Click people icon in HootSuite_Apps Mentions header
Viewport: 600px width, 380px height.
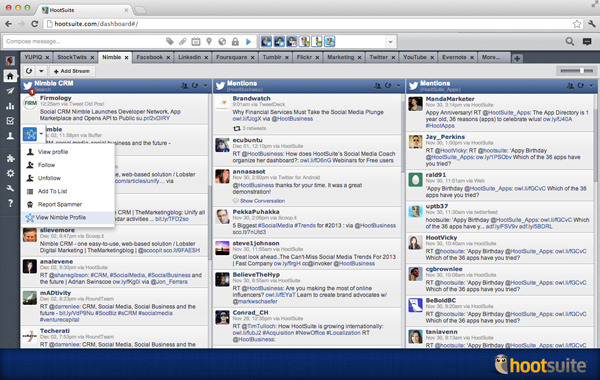tap(570, 85)
